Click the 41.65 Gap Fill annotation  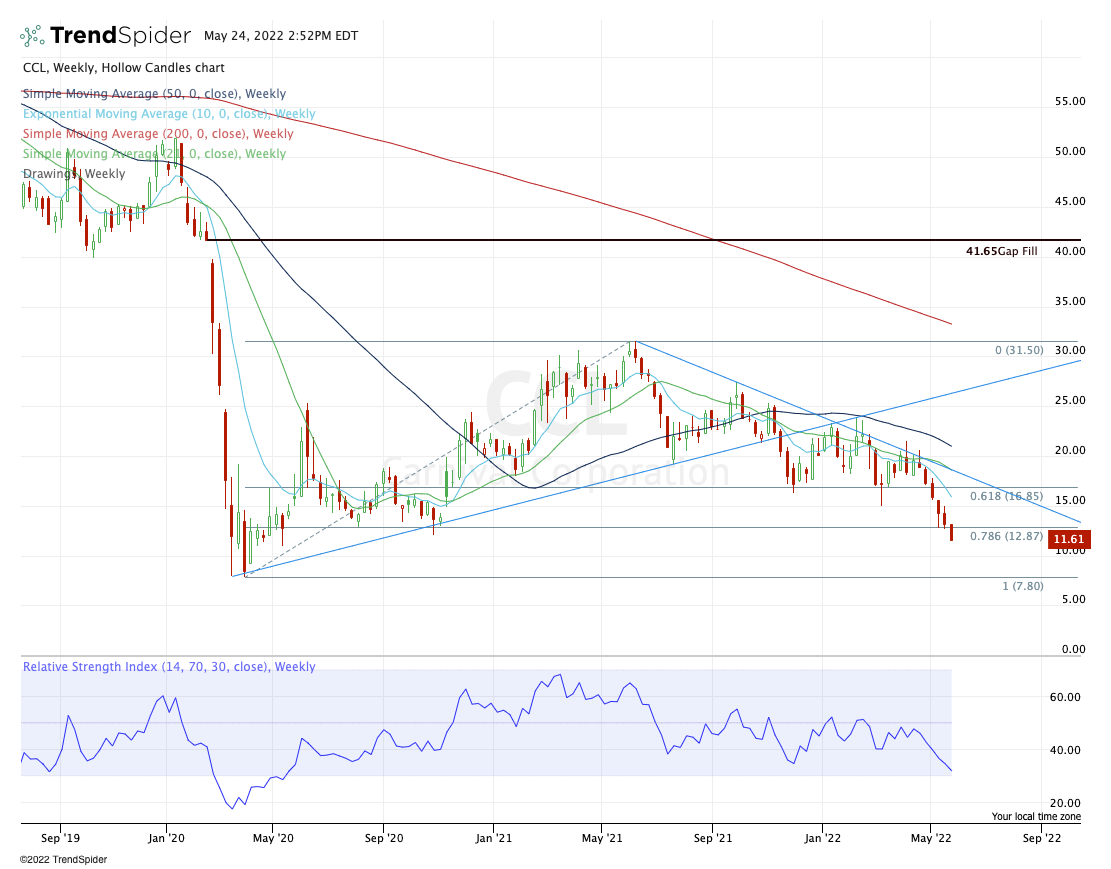pos(1001,251)
